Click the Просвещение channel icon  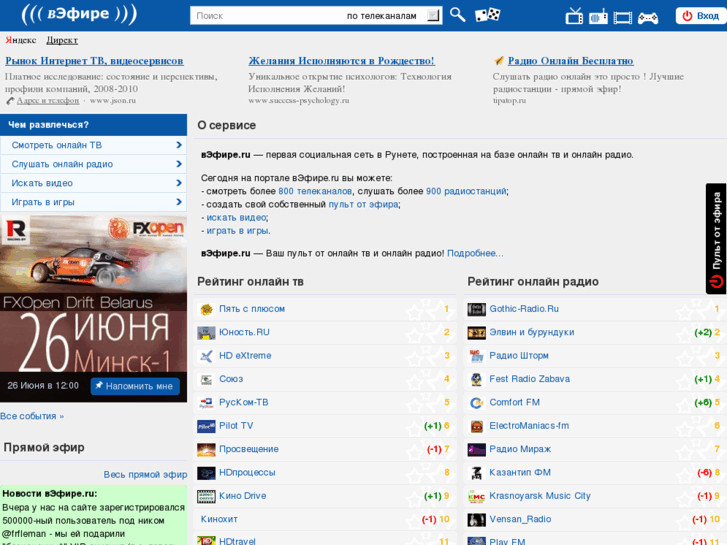pos(206,449)
